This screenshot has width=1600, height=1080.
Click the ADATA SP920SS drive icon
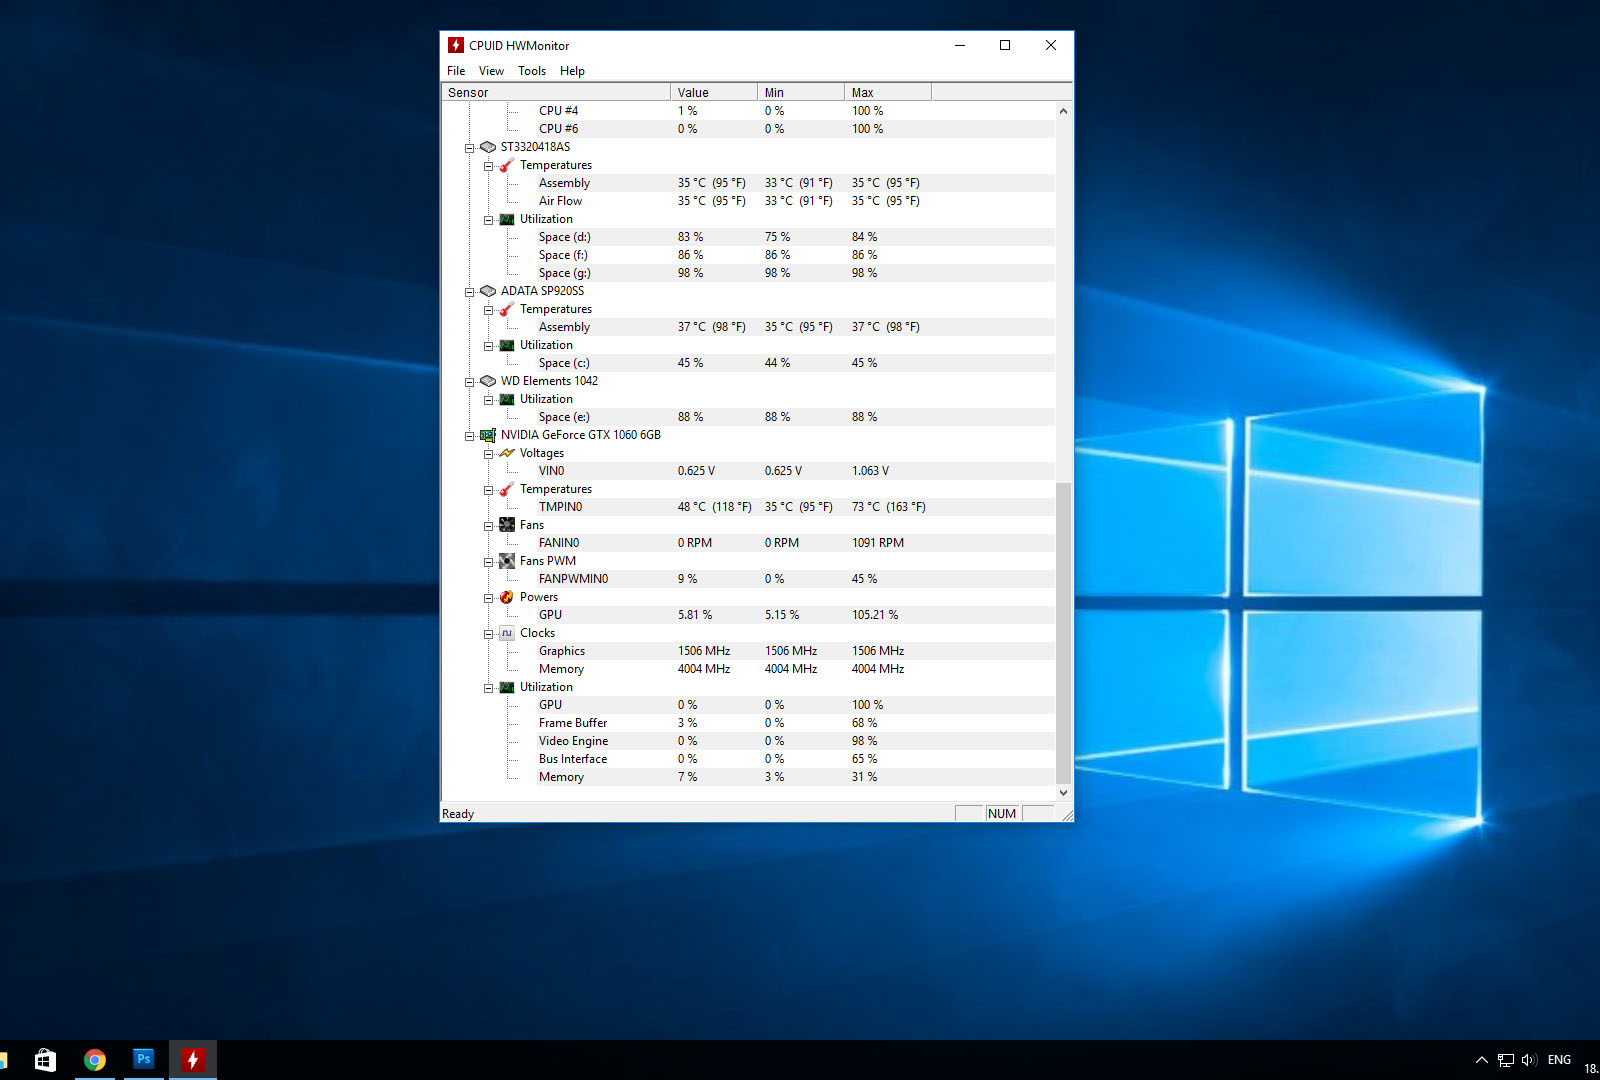click(x=488, y=291)
